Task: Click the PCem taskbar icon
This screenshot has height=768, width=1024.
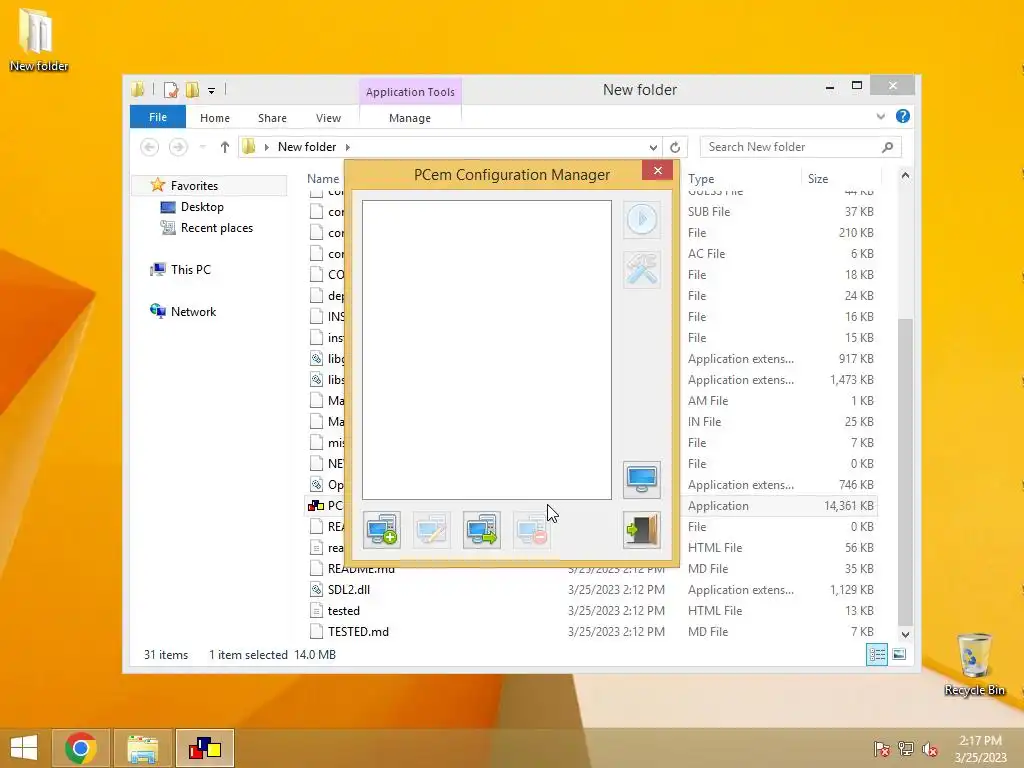Action: (205, 748)
